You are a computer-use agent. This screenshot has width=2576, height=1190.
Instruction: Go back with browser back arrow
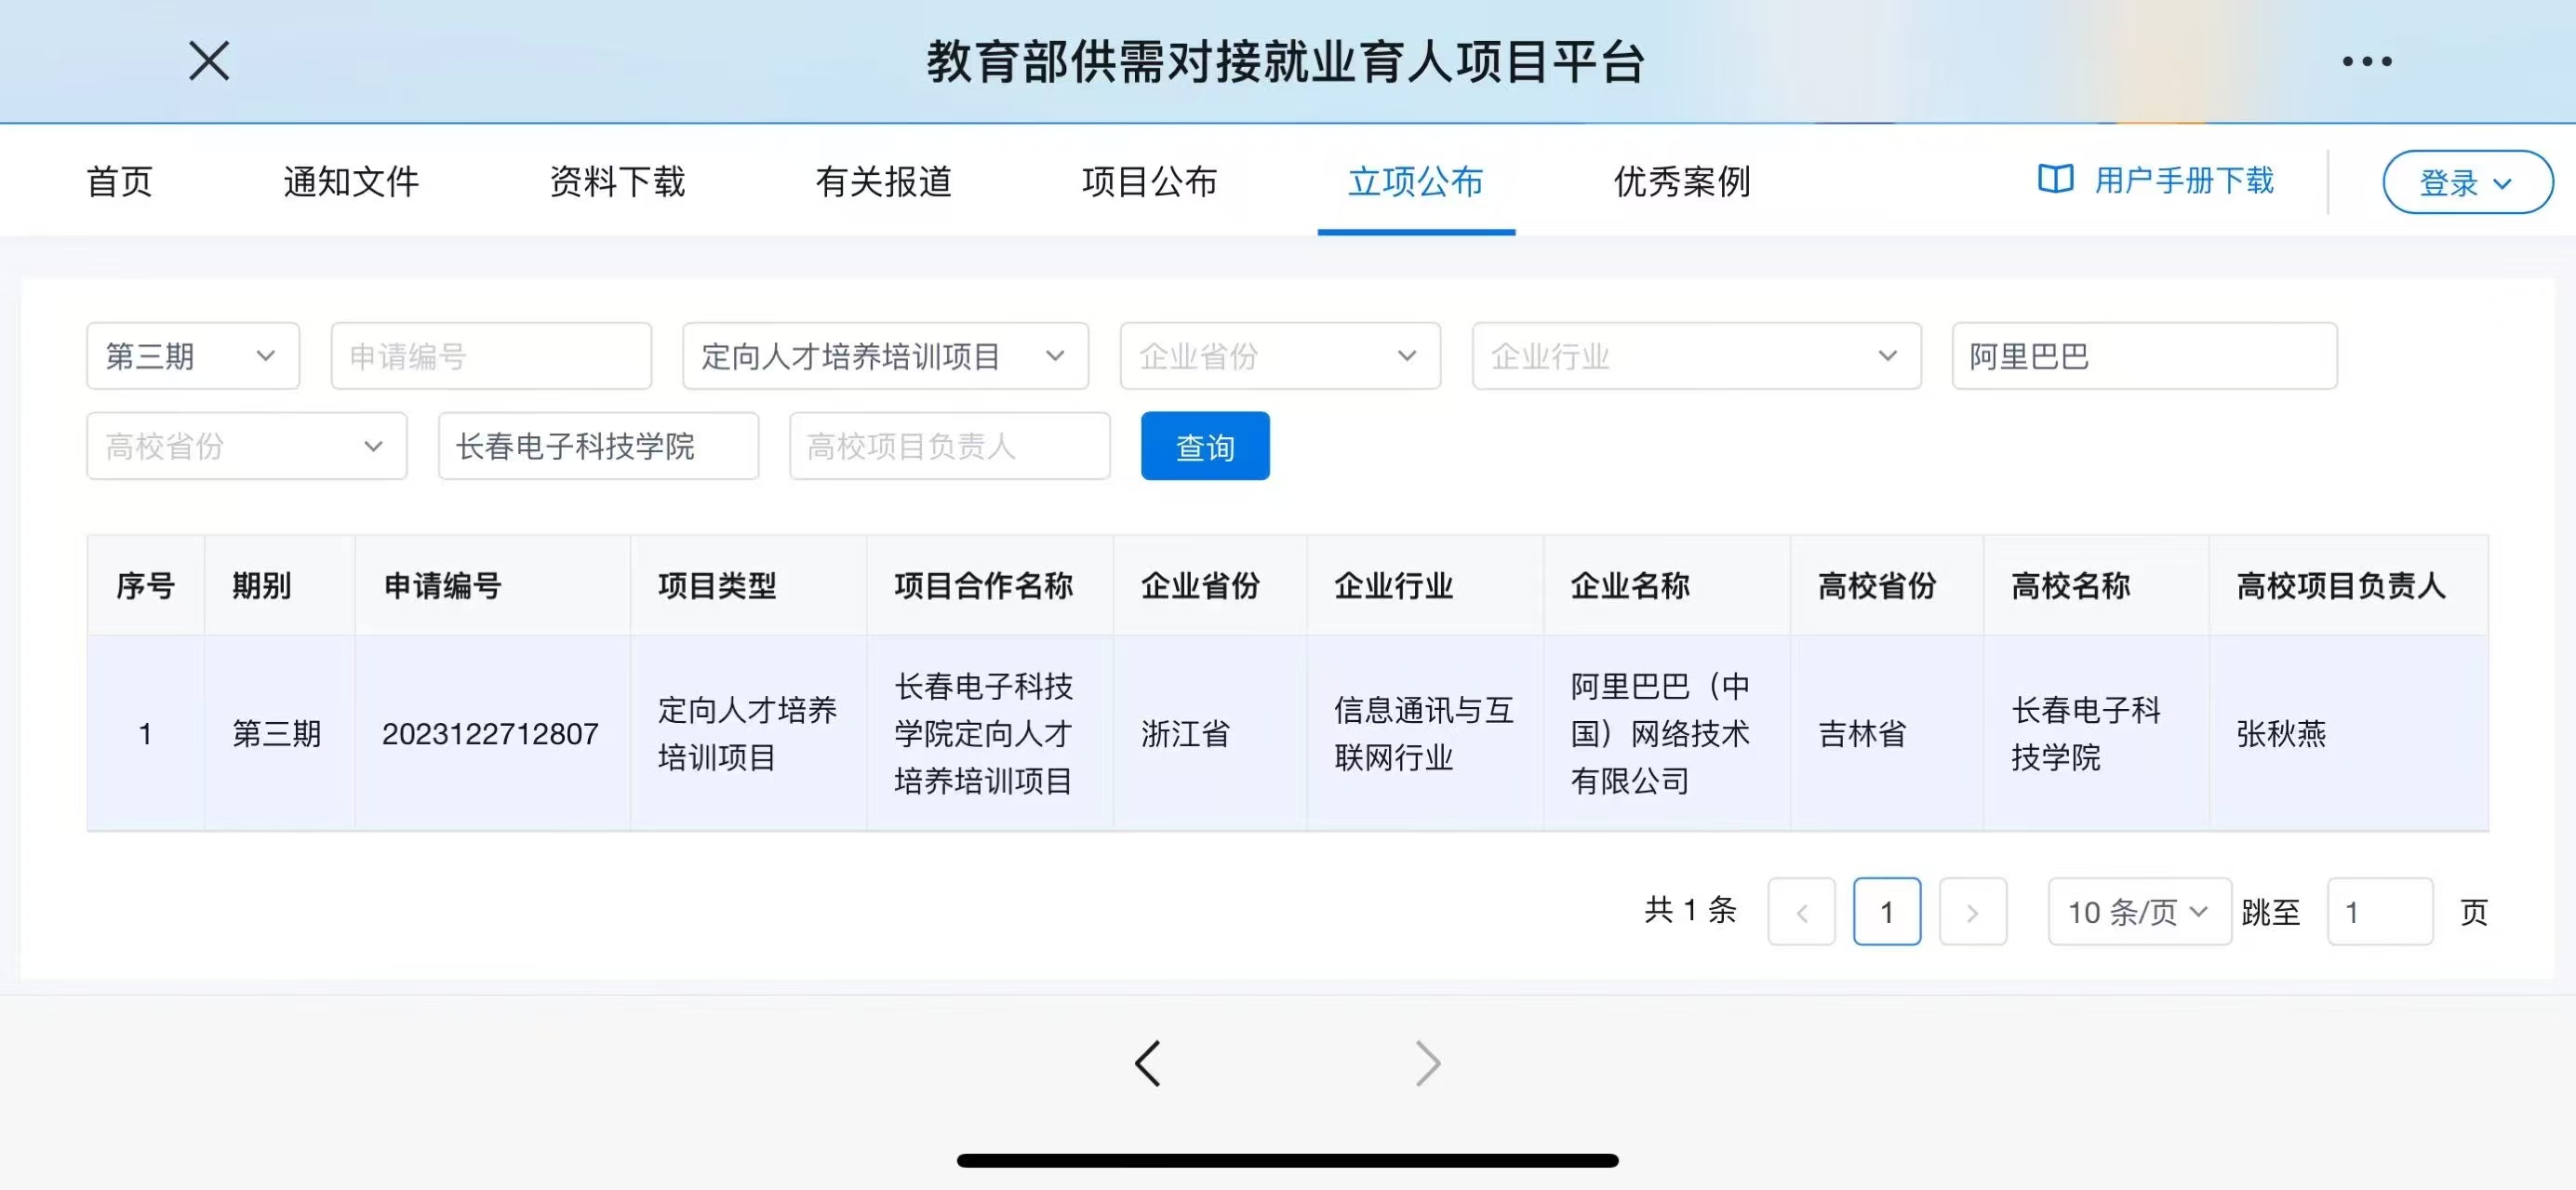coord(1148,1063)
